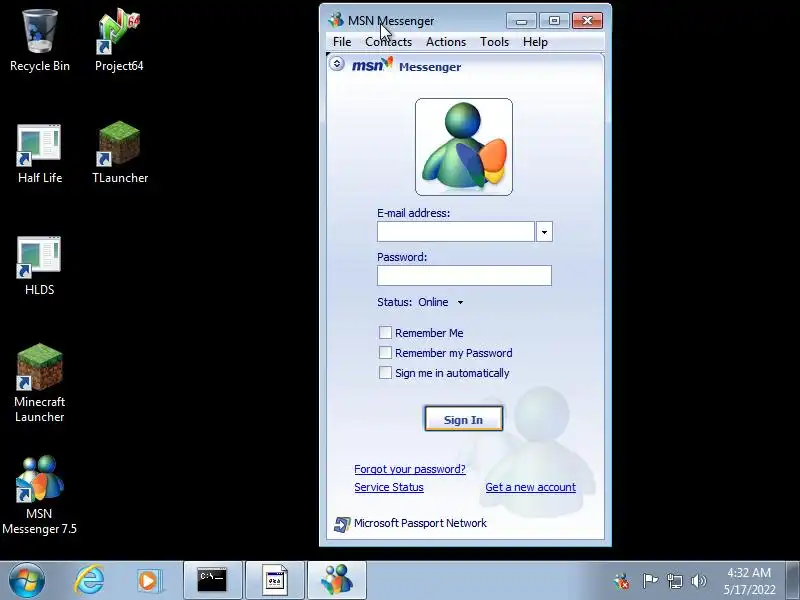The height and width of the screenshot is (600, 800).
Task: Minimize the MSN Messenger window
Action: coord(521,21)
